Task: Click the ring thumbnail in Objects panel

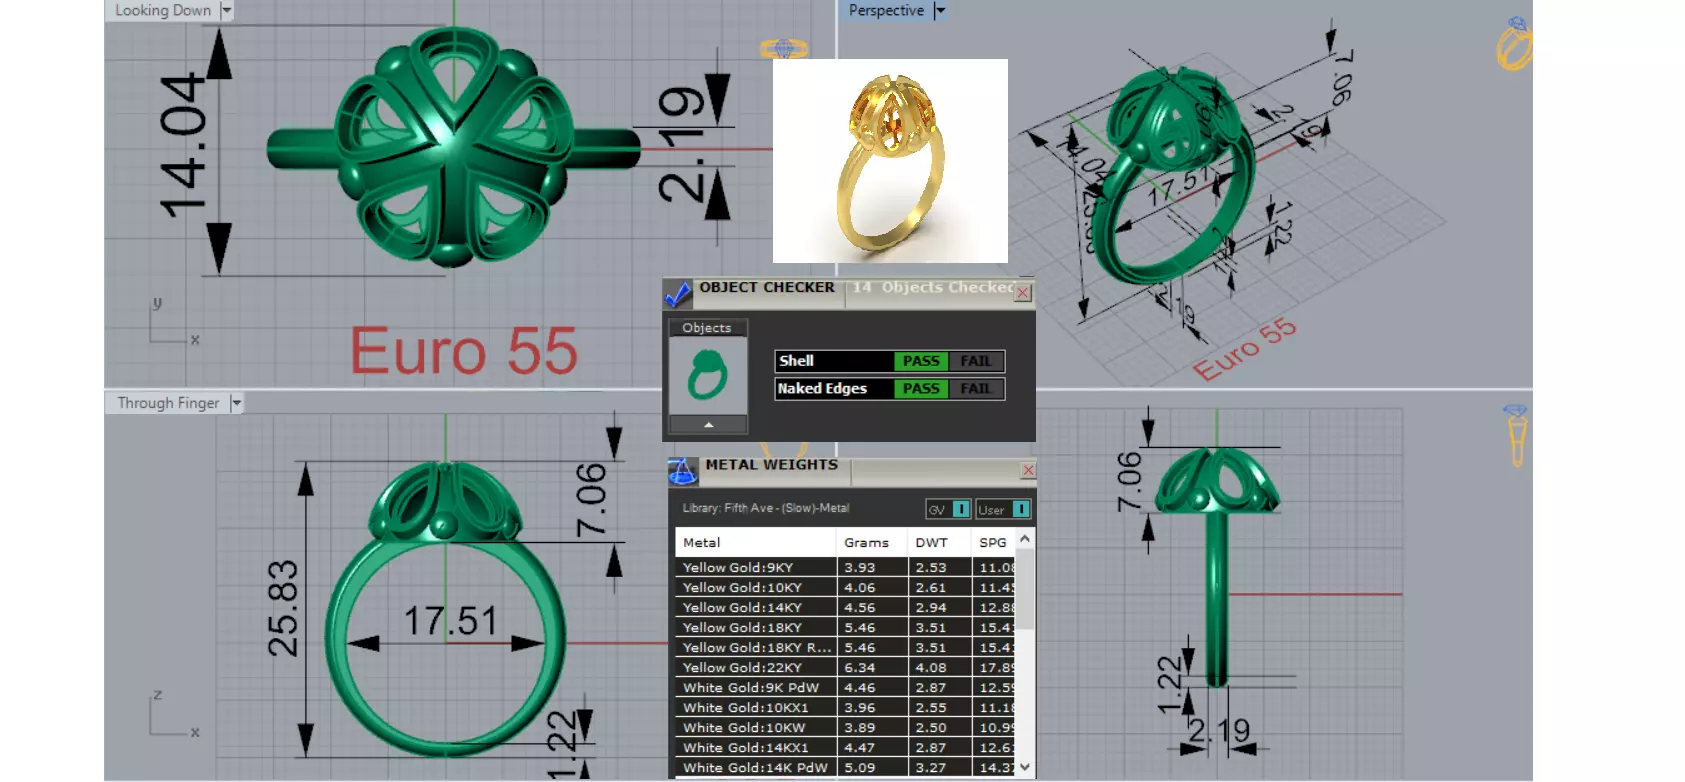Action: point(707,375)
